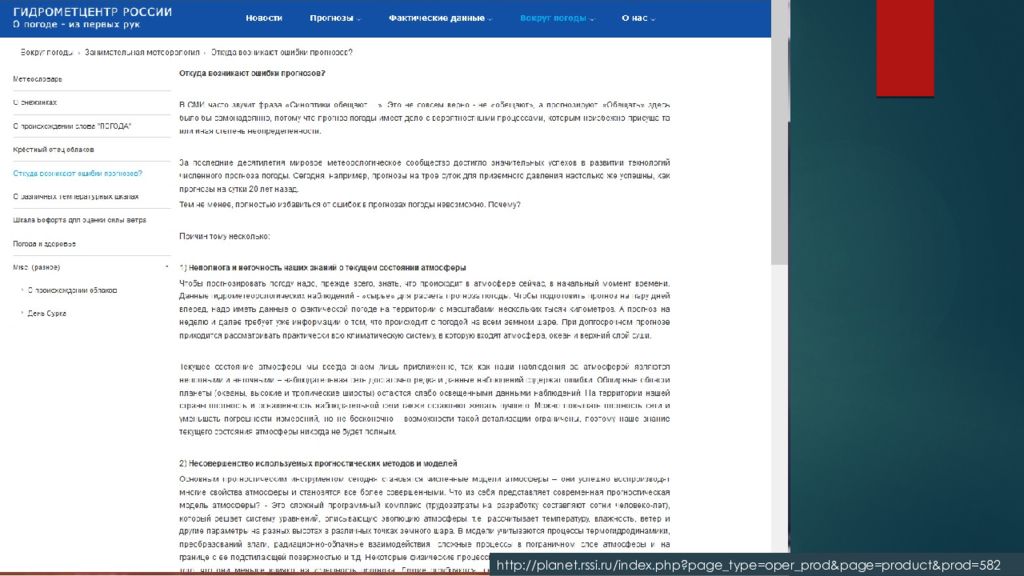This screenshot has height=576, width=1024.
Task: Click the text "Причин тому несколько:"
Action: 225,236
